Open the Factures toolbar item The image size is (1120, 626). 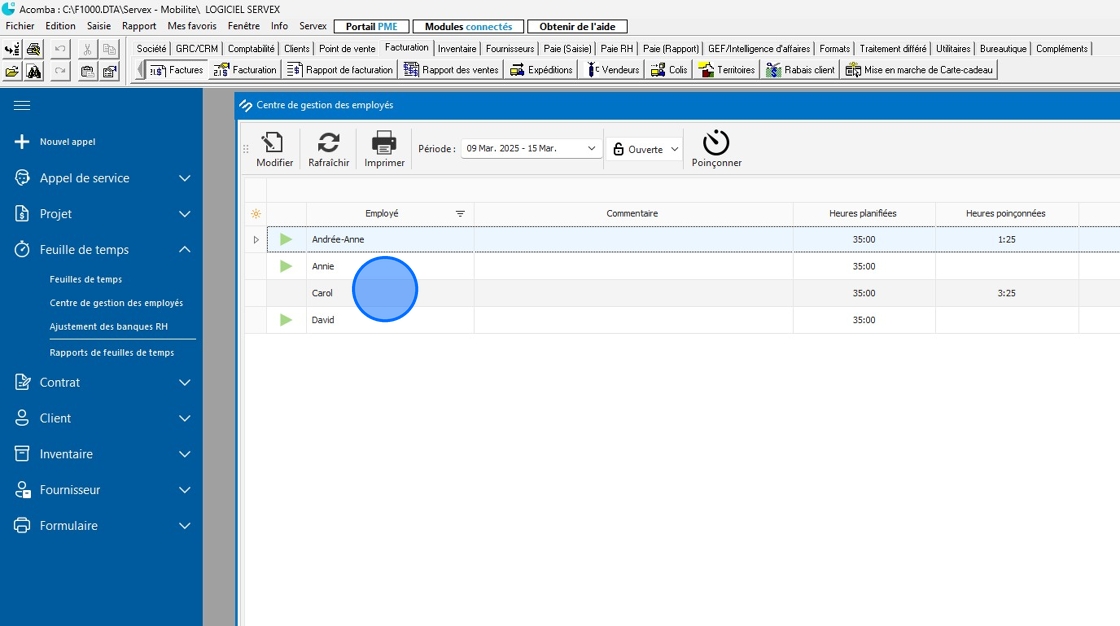(176, 70)
